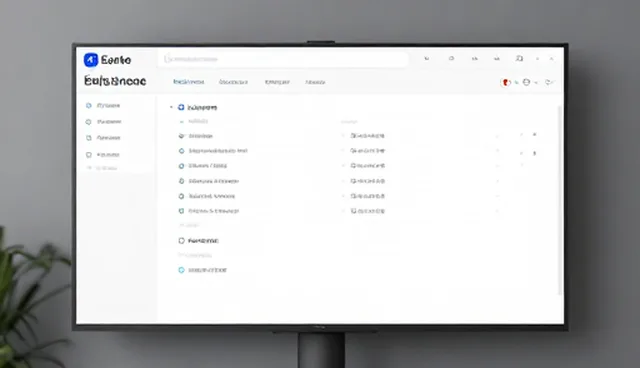Screen dimensions: 640x368
Task: Click the blue icon of the expanded group header
Action: 181,107
